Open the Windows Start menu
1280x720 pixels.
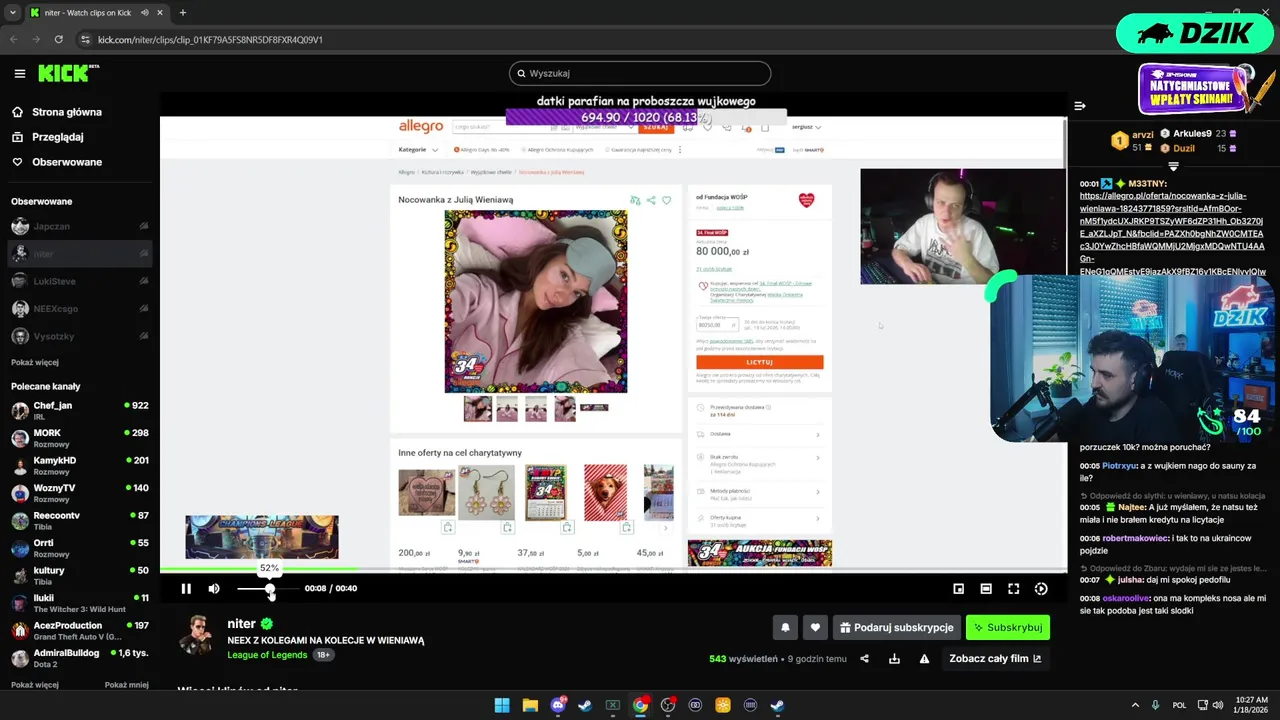pyautogui.click(x=502, y=705)
